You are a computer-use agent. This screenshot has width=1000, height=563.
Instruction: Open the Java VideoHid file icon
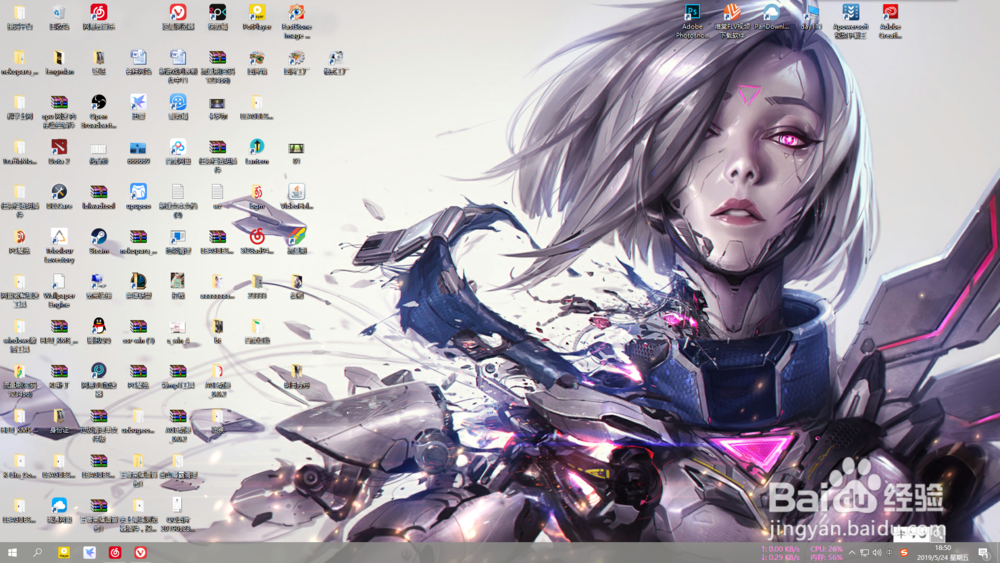tap(296, 196)
